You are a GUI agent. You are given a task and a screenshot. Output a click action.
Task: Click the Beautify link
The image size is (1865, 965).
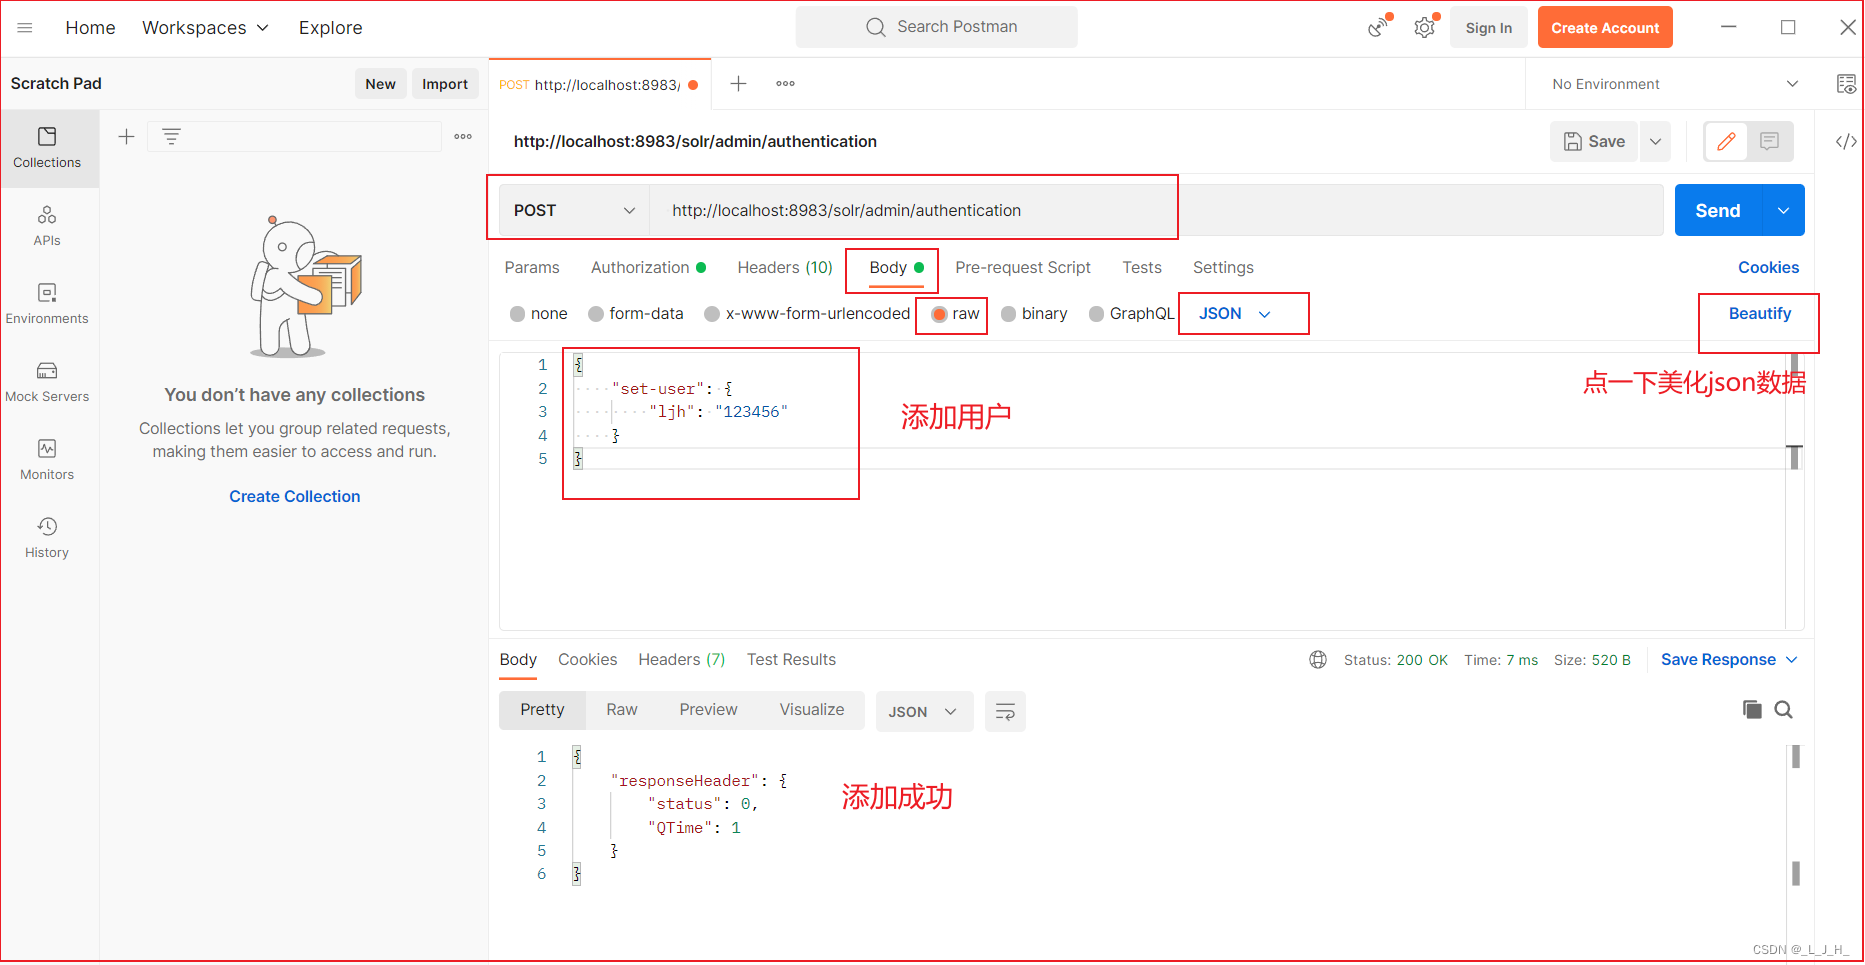click(x=1760, y=314)
